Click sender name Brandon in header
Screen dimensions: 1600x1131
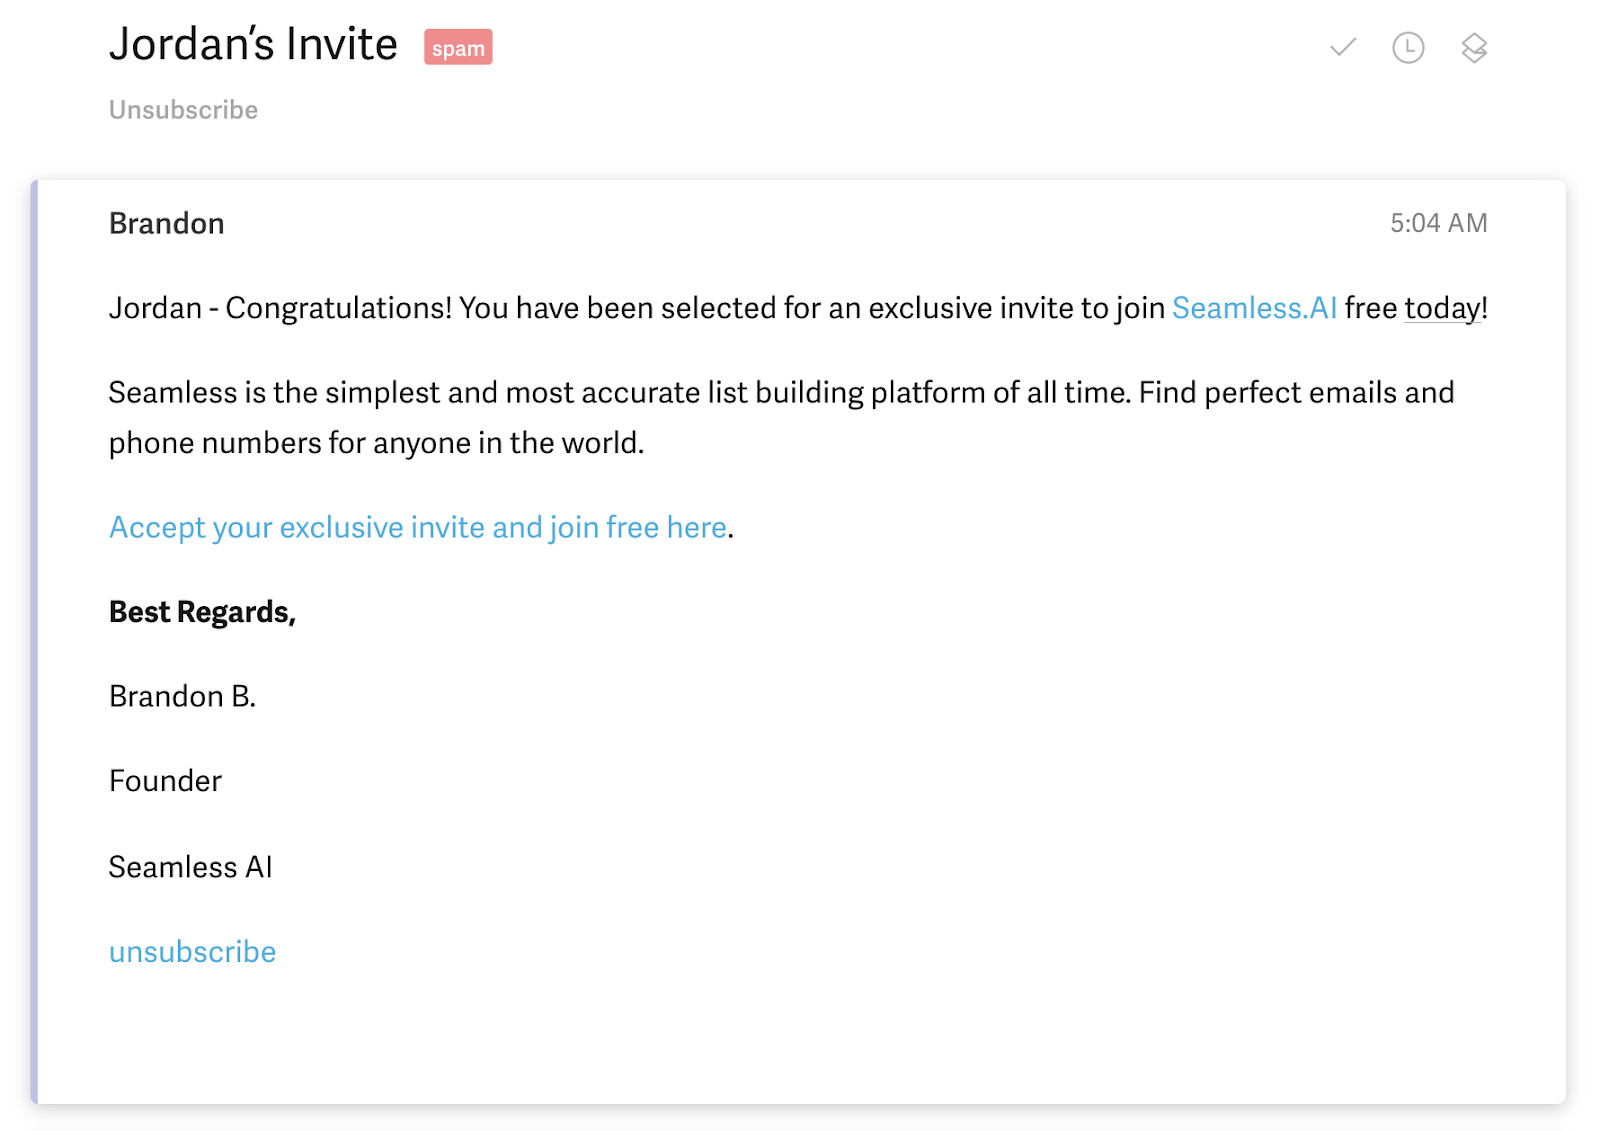click(x=166, y=223)
